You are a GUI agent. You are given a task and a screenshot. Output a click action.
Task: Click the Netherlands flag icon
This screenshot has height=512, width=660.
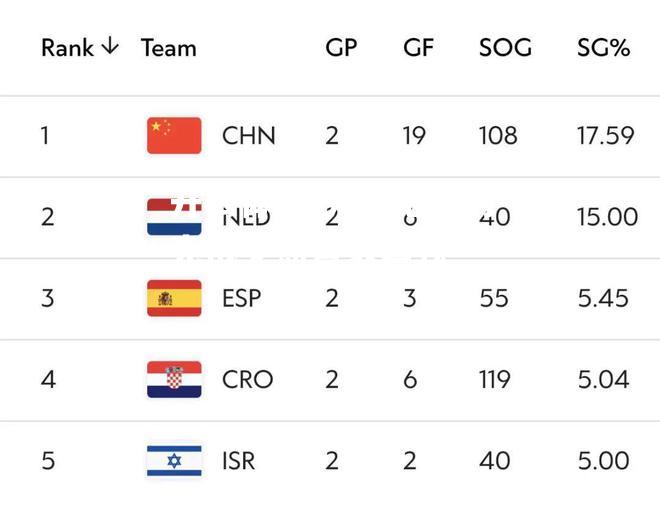point(174,217)
